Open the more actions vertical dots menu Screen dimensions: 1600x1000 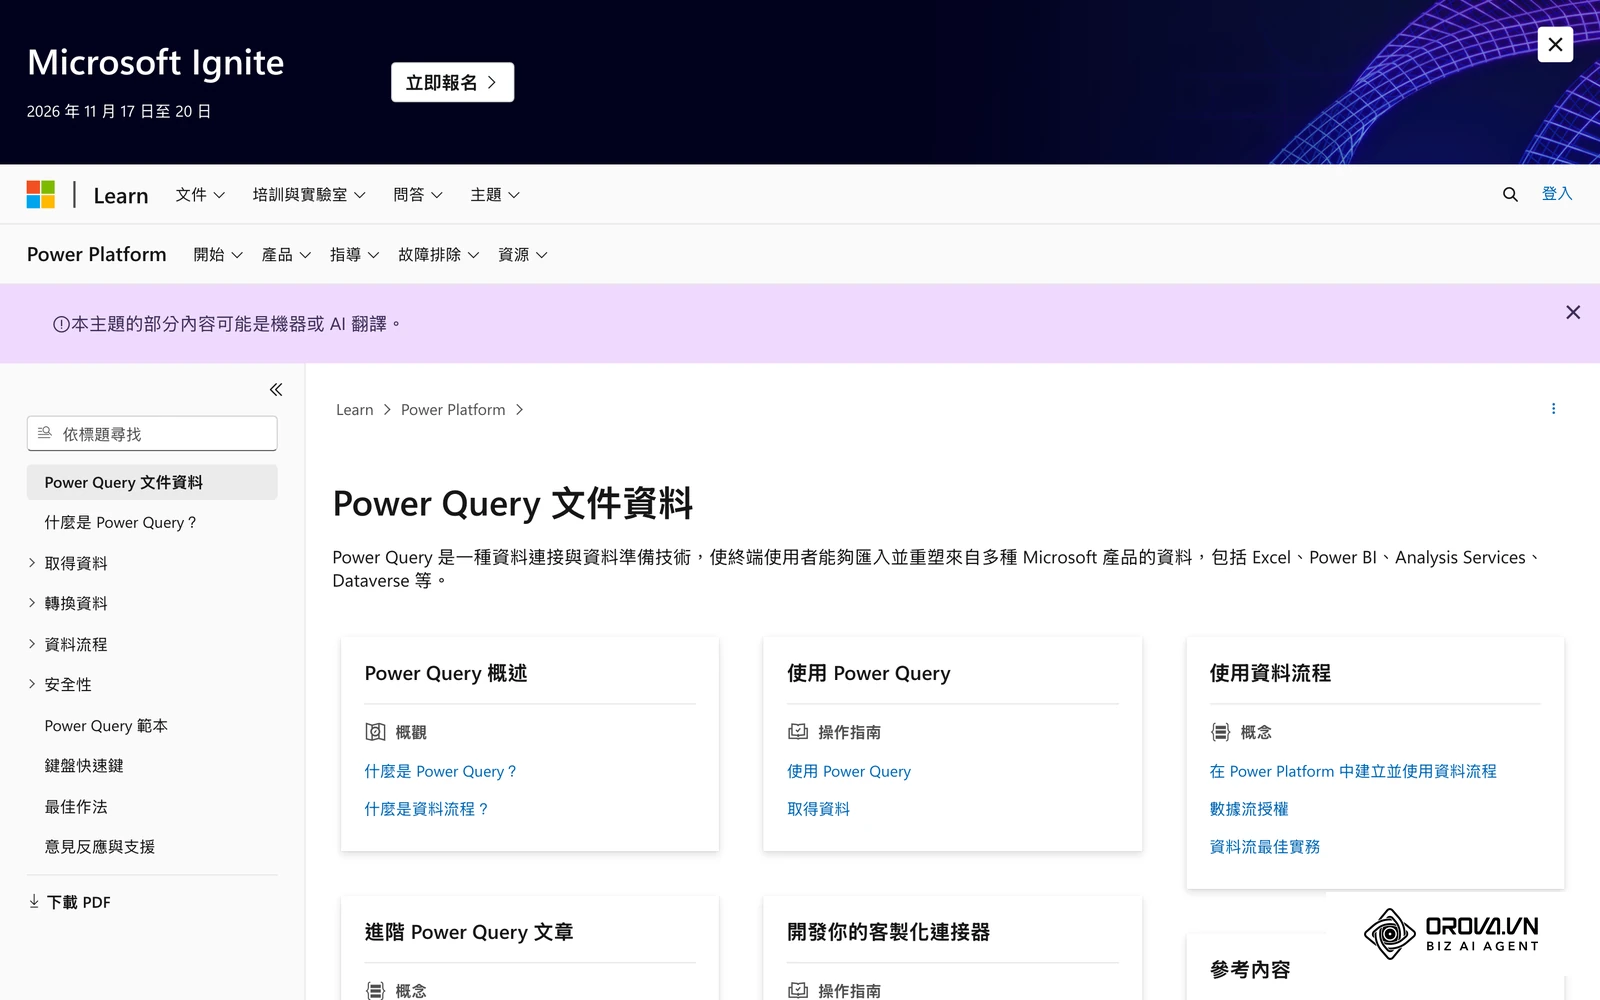pyautogui.click(x=1553, y=409)
